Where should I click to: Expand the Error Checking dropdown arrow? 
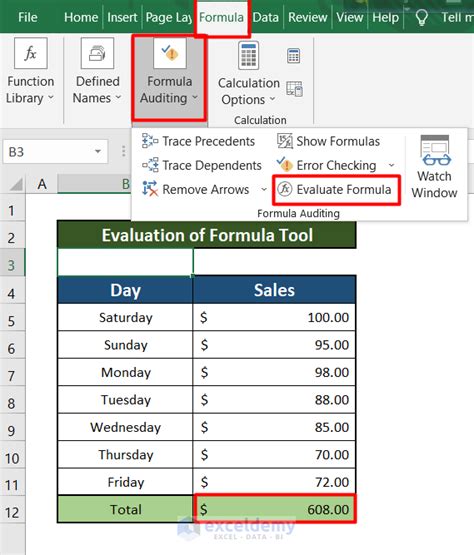coord(391,165)
